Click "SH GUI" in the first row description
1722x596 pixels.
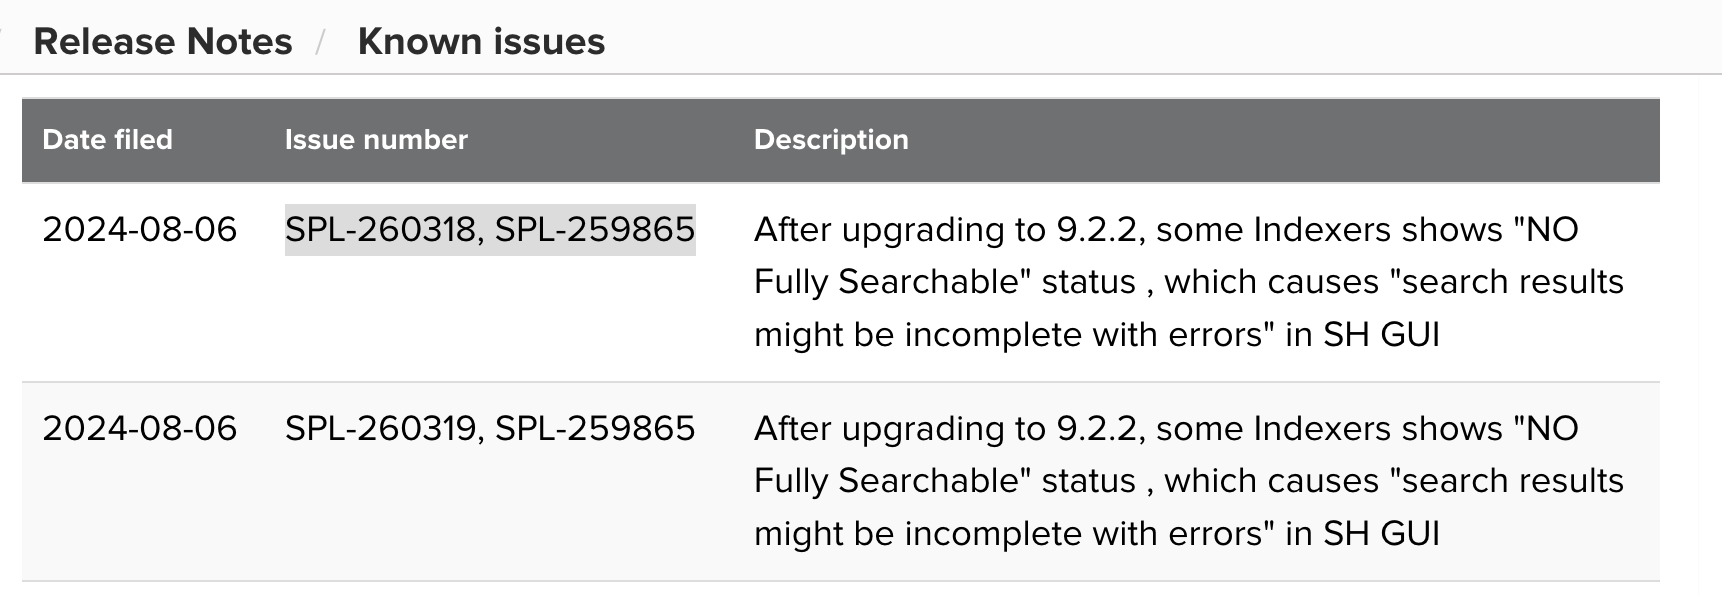coord(1381,334)
